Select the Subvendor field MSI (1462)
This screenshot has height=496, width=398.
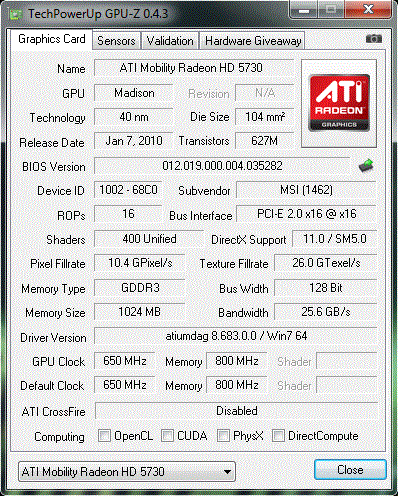click(x=306, y=190)
